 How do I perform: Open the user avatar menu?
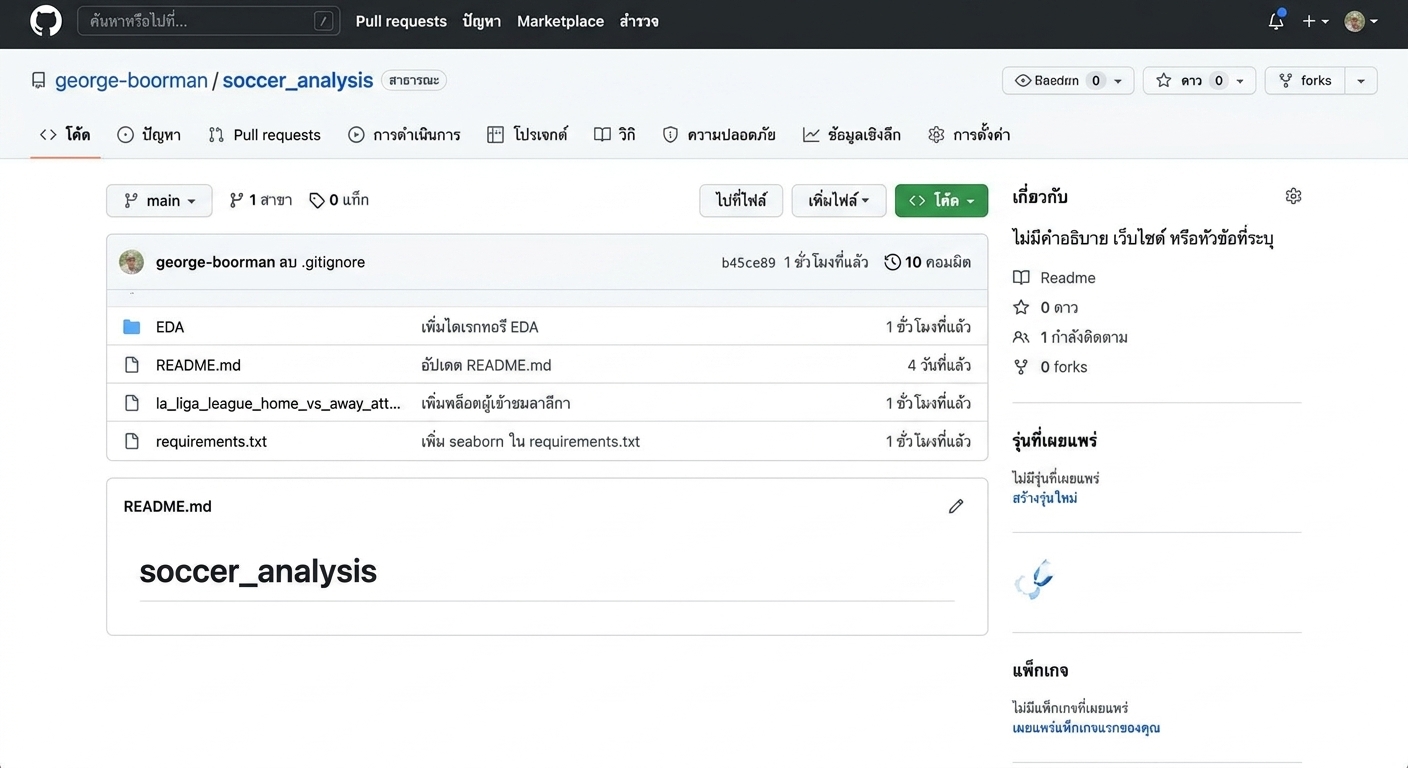[x=1361, y=21]
